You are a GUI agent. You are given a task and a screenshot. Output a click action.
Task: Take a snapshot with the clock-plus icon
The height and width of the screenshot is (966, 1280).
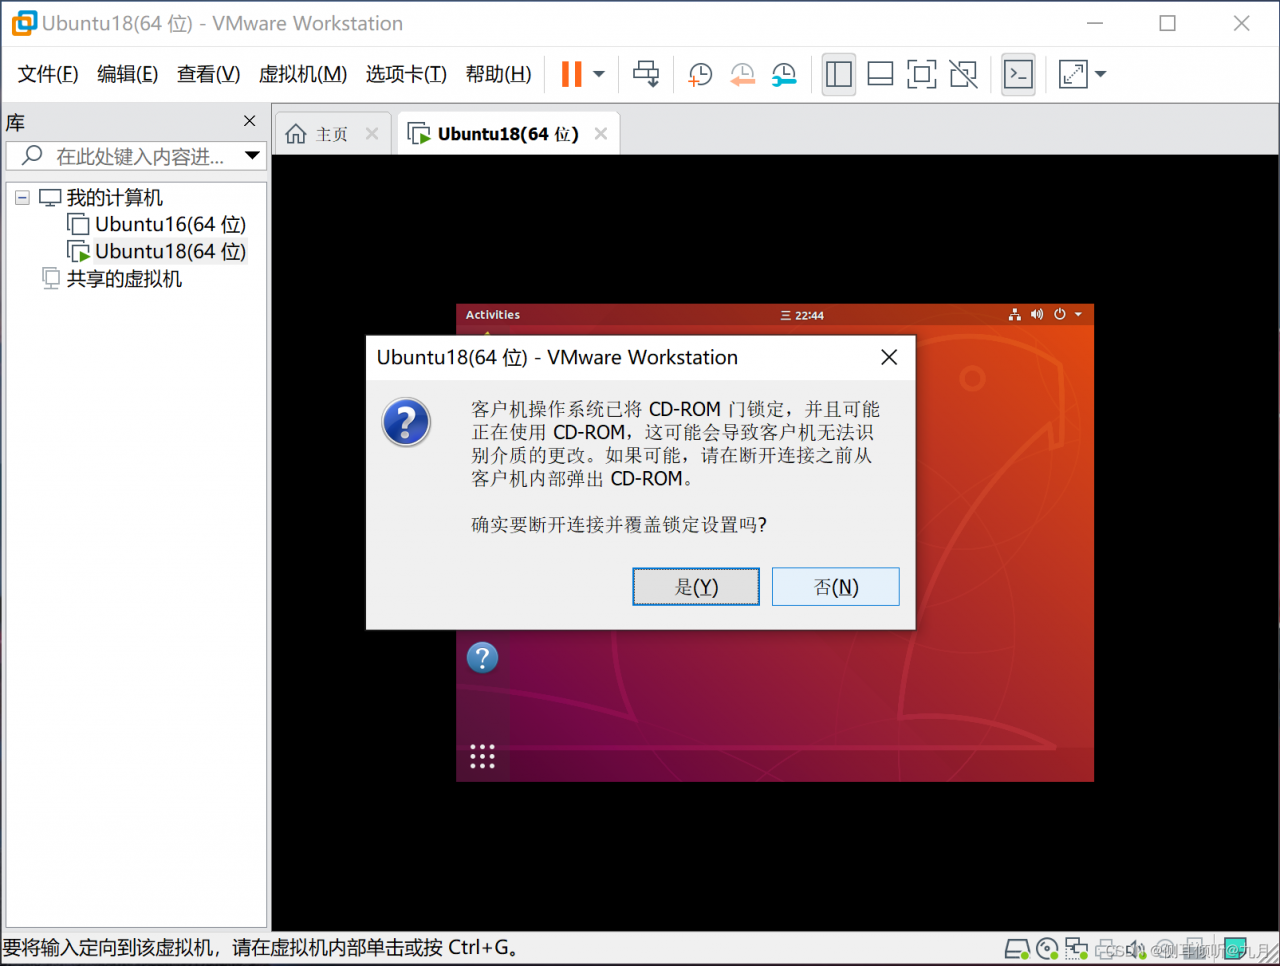point(700,74)
